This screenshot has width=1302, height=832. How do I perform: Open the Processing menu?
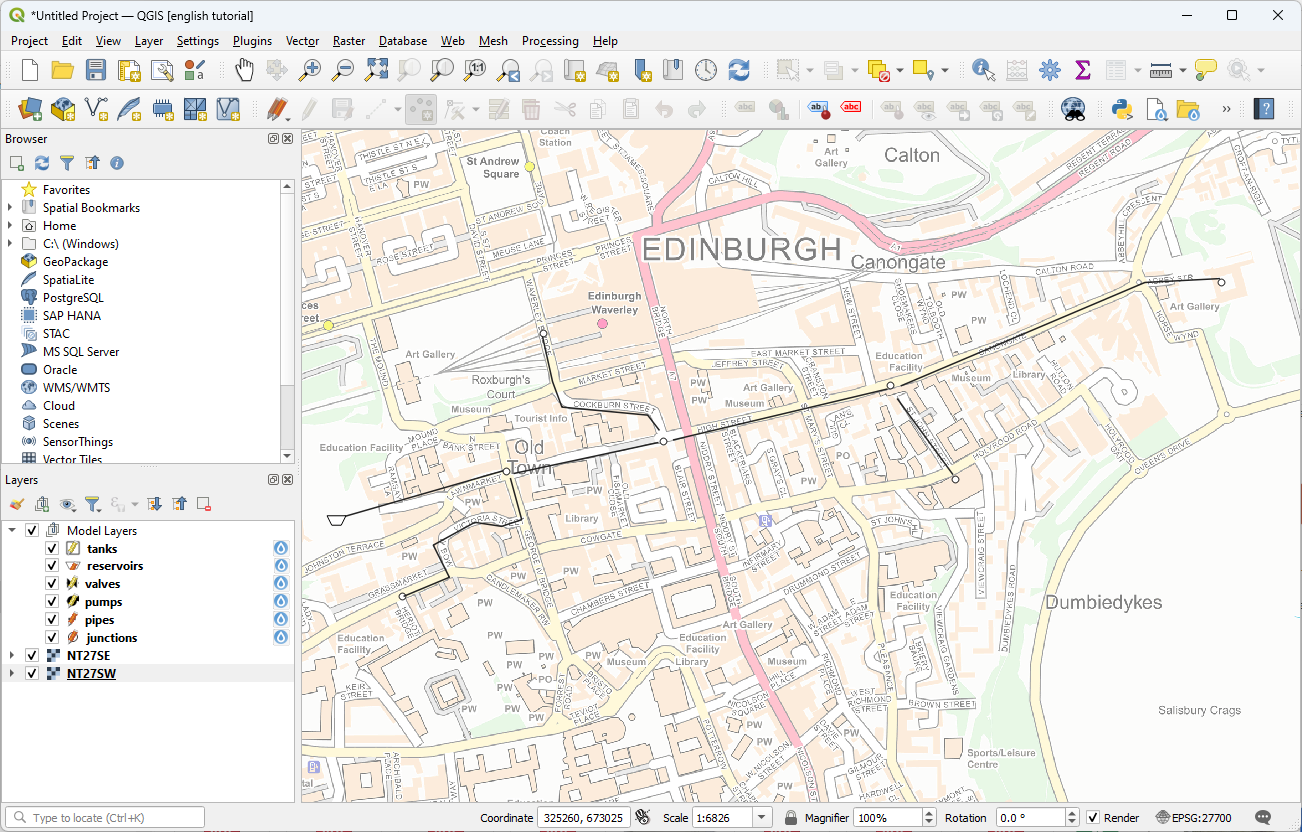[x=550, y=41]
